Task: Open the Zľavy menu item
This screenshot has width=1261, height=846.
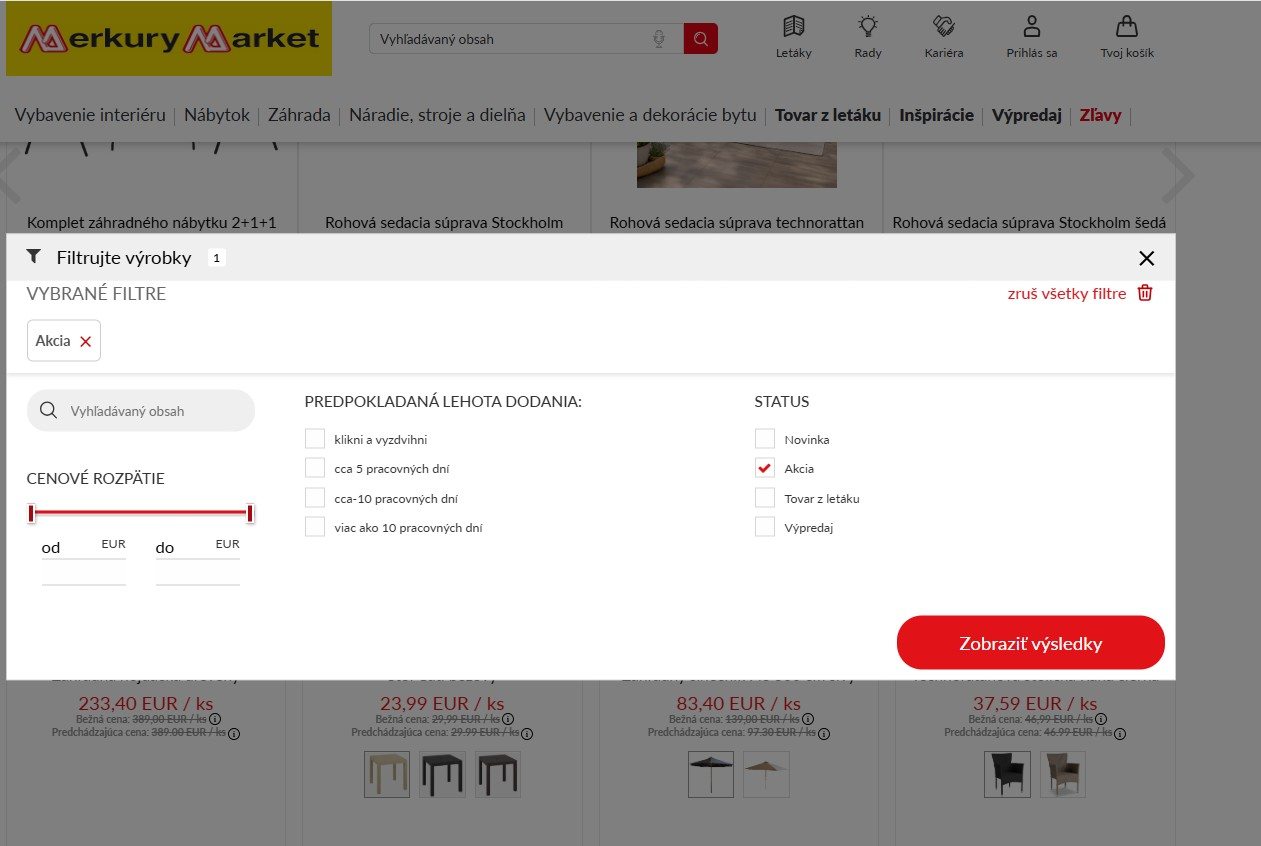Action: pyautogui.click(x=1100, y=115)
